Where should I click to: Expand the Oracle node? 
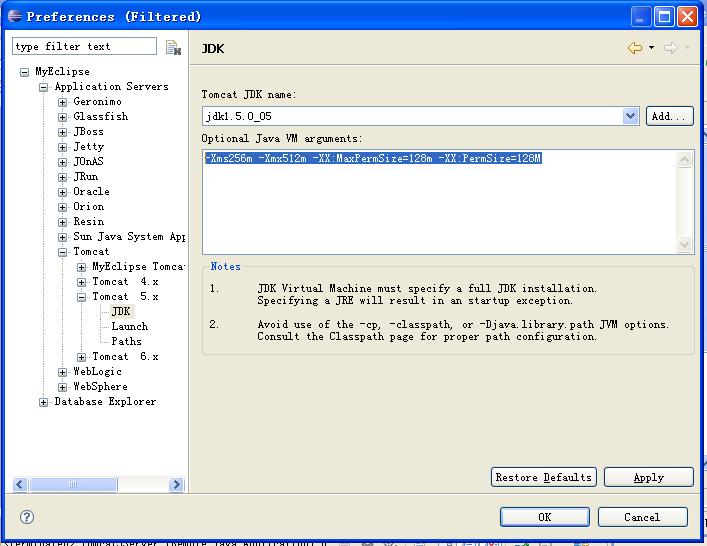(62, 192)
